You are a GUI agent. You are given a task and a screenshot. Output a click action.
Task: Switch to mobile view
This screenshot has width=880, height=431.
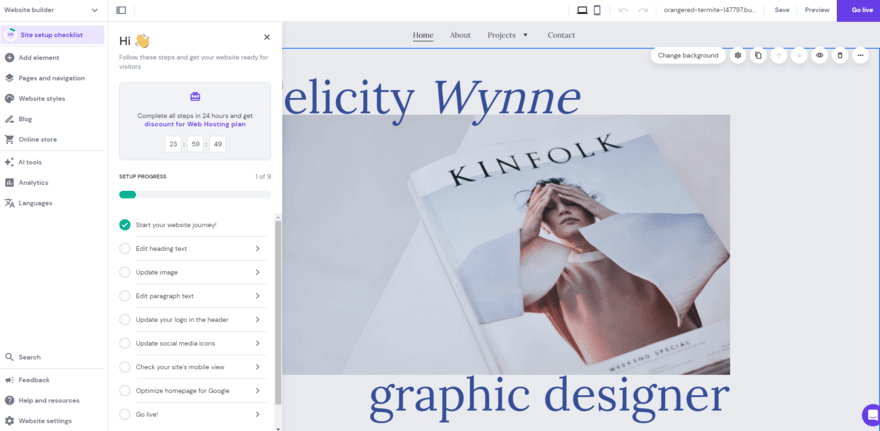(597, 10)
